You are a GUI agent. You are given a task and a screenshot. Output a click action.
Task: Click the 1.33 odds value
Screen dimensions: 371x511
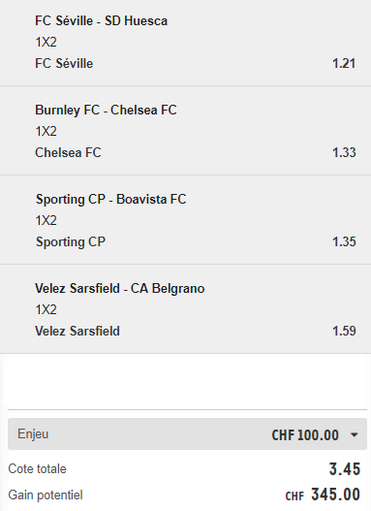tap(344, 153)
